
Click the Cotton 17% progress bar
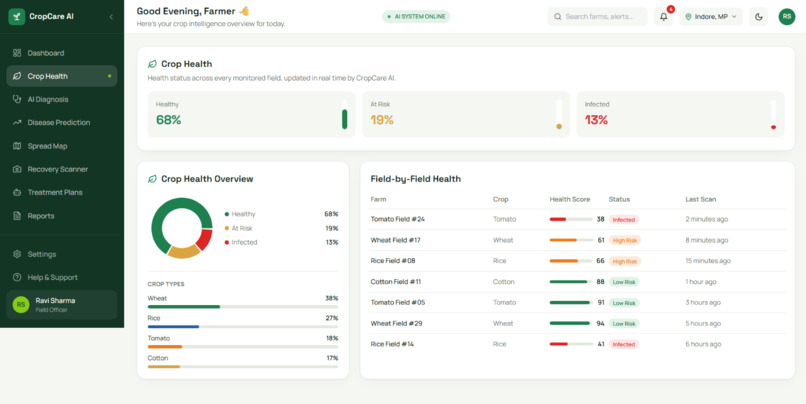[x=243, y=366]
